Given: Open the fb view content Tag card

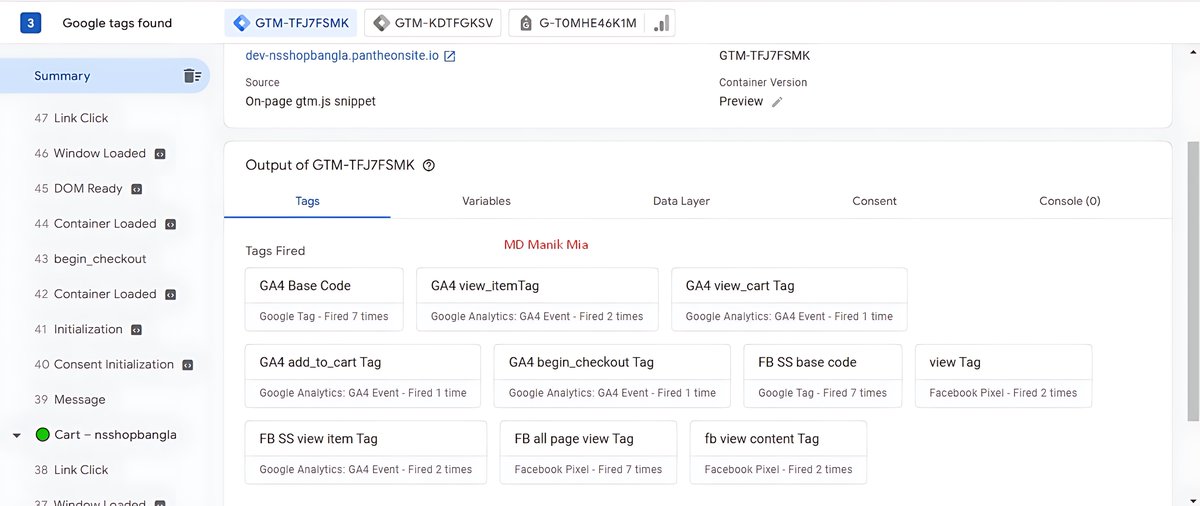Looking at the screenshot, I should point(778,453).
